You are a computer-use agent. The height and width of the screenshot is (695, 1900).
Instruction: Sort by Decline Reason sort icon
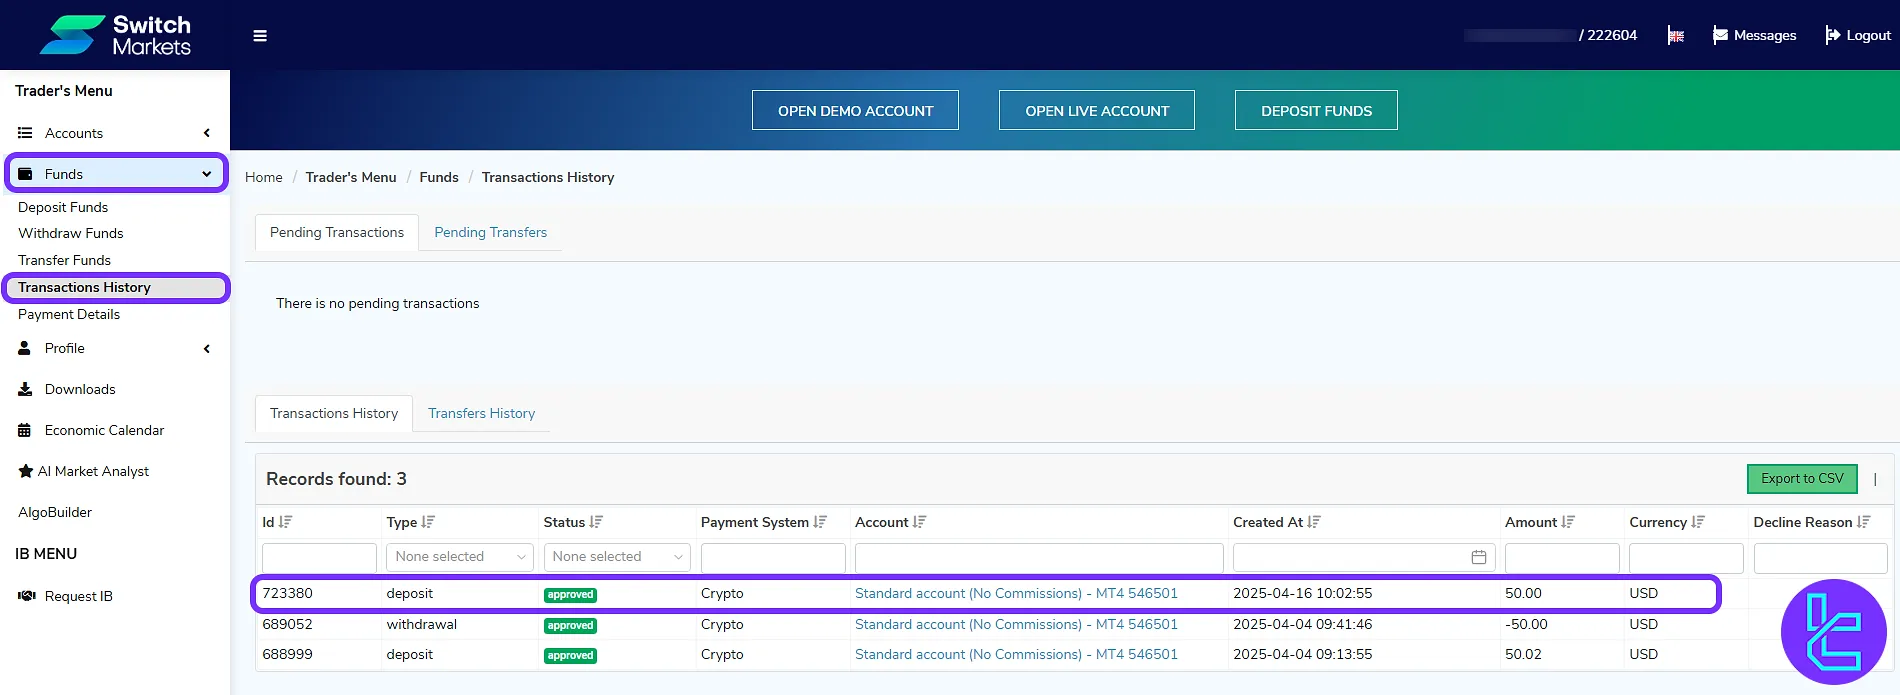(1864, 522)
